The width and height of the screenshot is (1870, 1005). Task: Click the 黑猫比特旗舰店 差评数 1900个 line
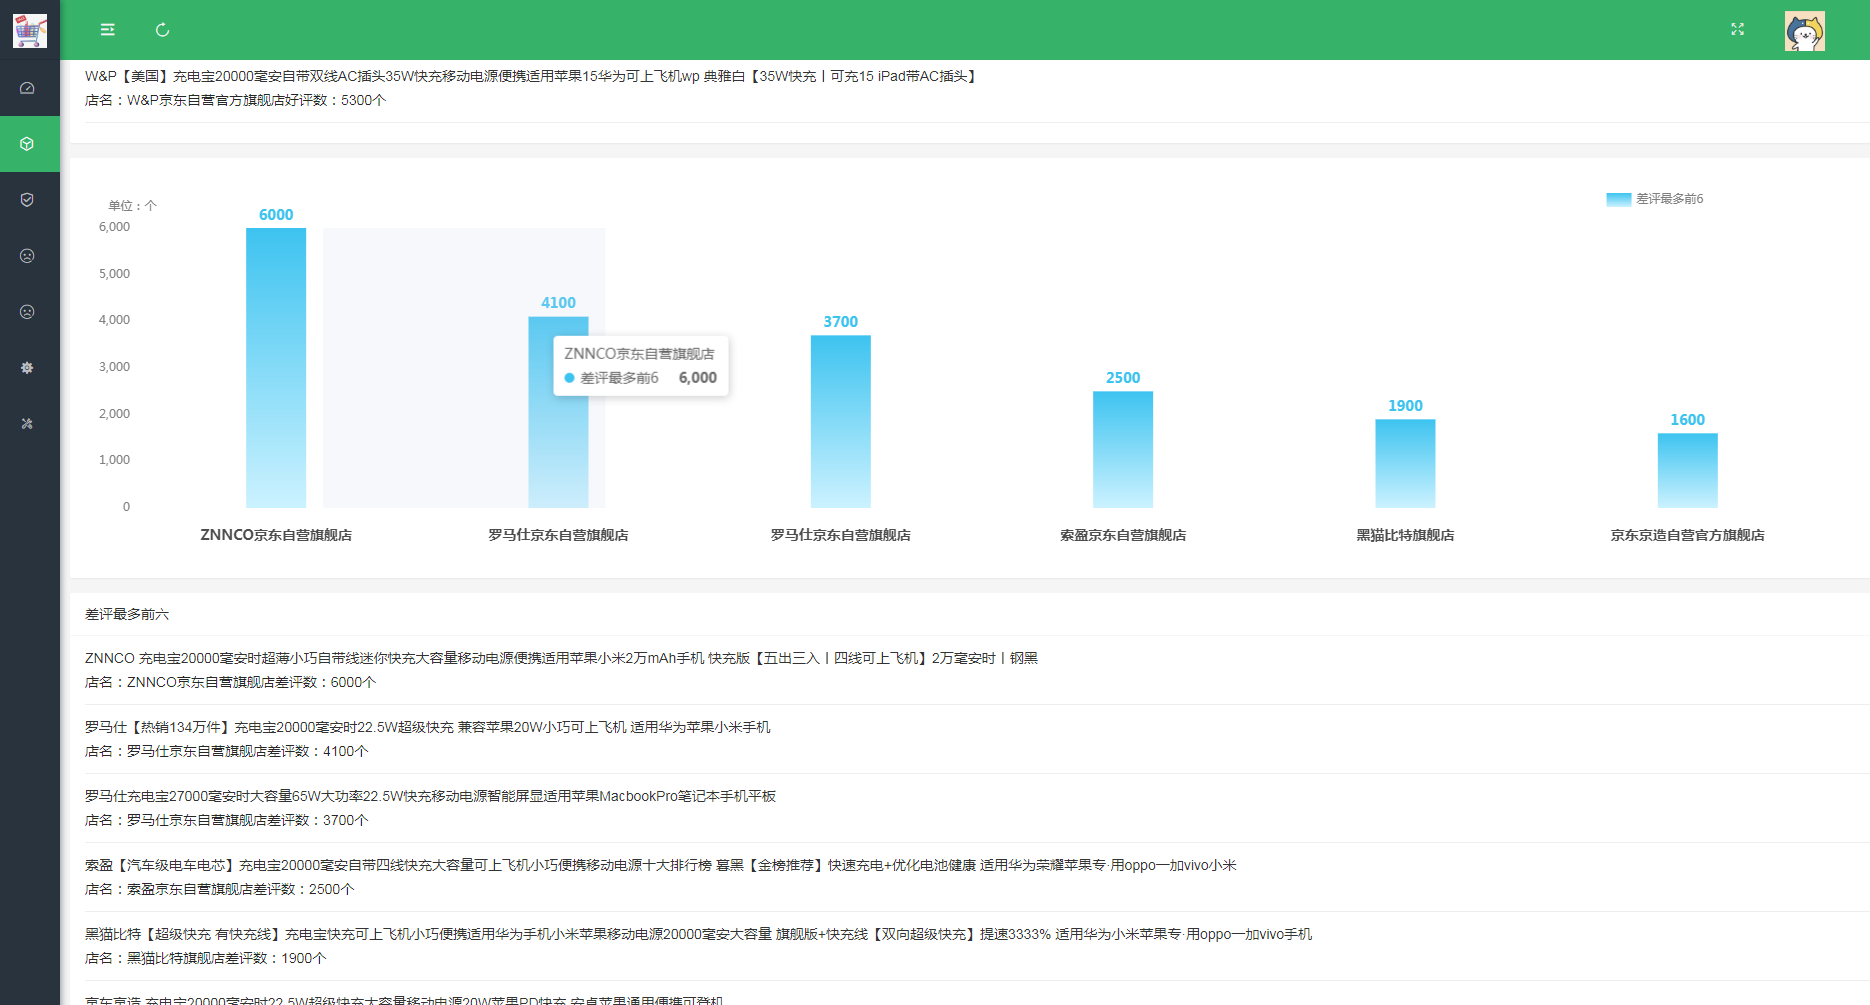(206, 958)
